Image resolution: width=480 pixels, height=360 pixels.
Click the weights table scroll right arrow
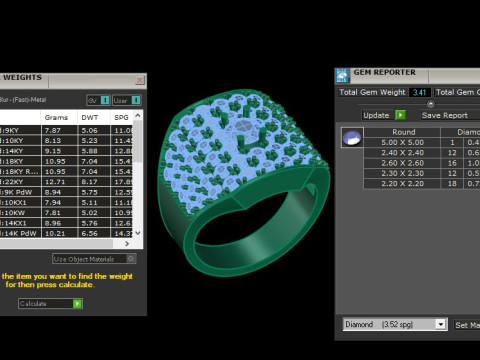pos(127,243)
